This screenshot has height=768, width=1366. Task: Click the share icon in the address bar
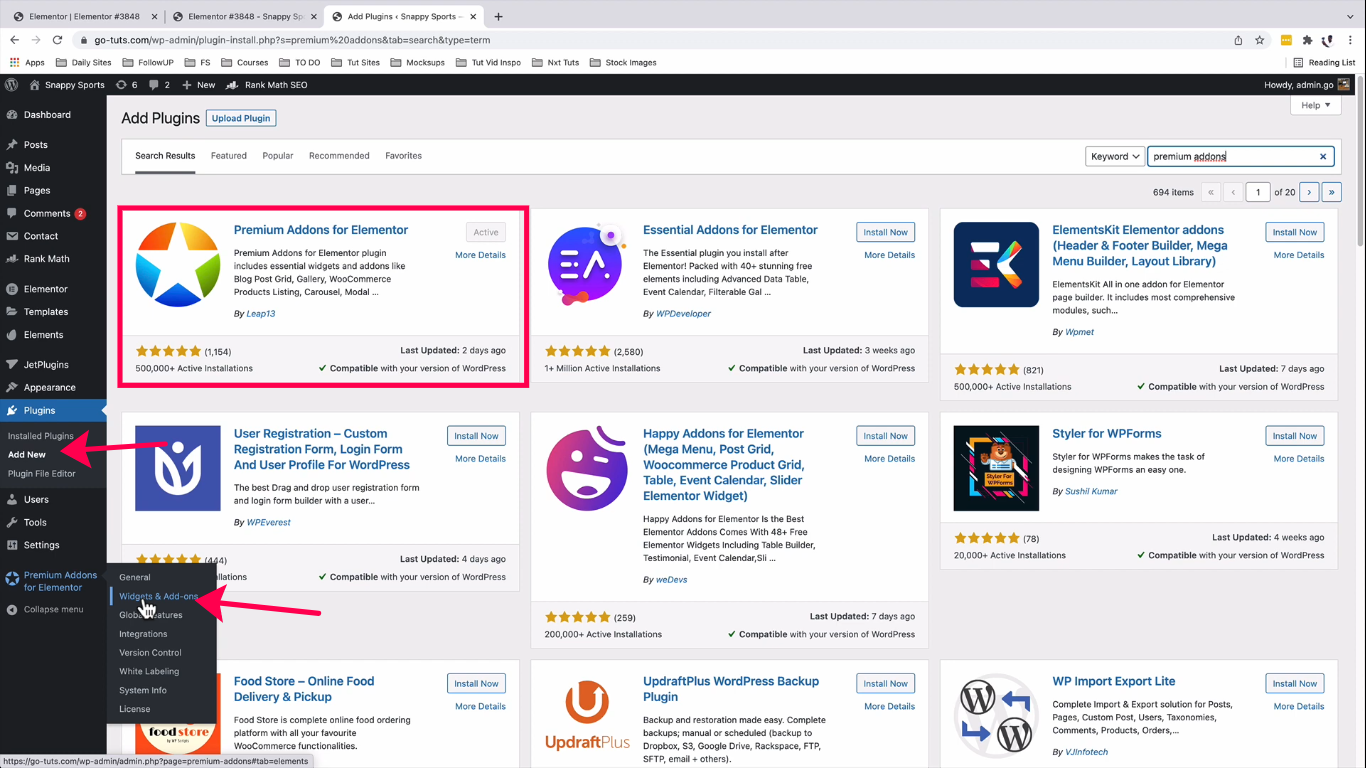click(x=1238, y=40)
